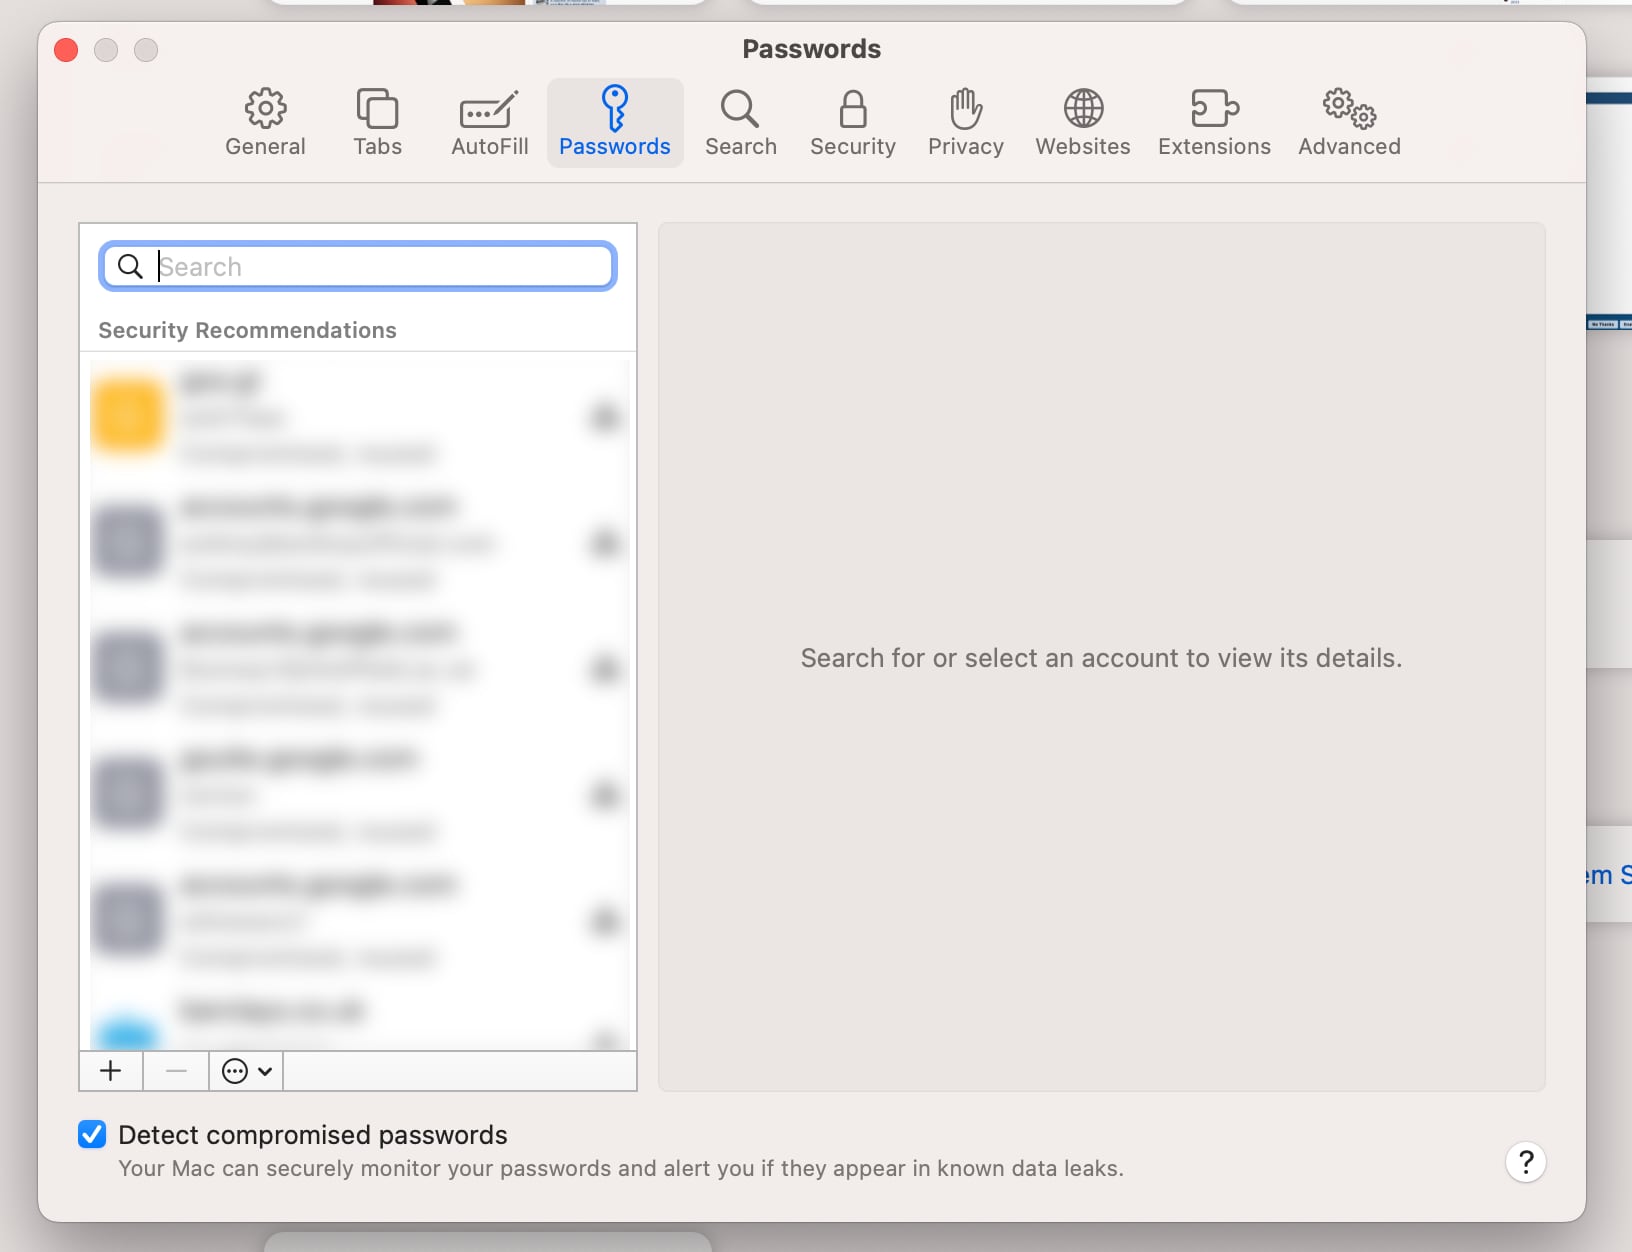The width and height of the screenshot is (1632, 1252).
Task: Open the Search preferences pane
Action: click(740, 123)
